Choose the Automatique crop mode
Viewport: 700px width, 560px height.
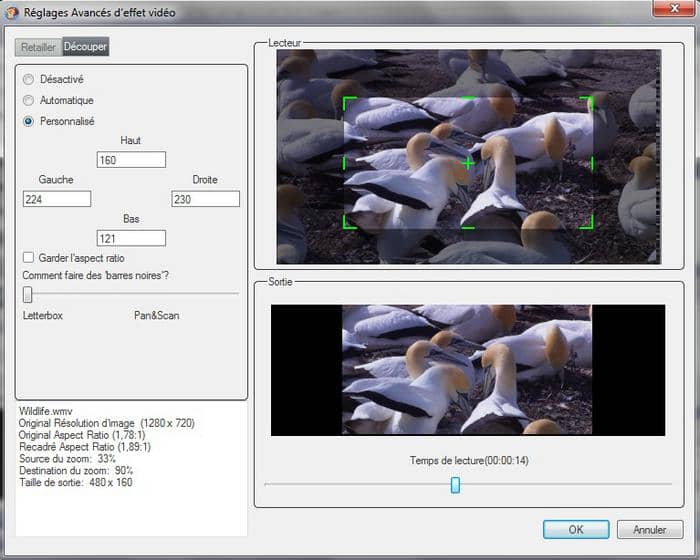pos(29,100)
